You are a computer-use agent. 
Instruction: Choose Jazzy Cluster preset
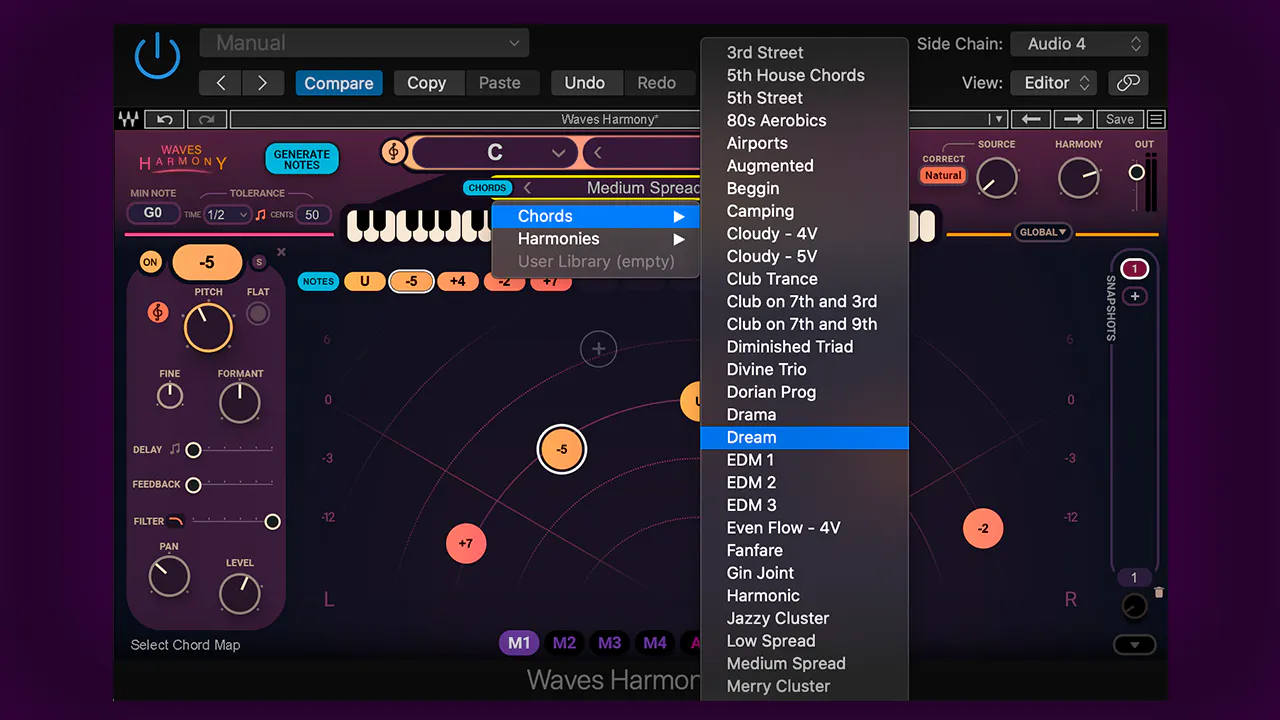tap(804, 618)
